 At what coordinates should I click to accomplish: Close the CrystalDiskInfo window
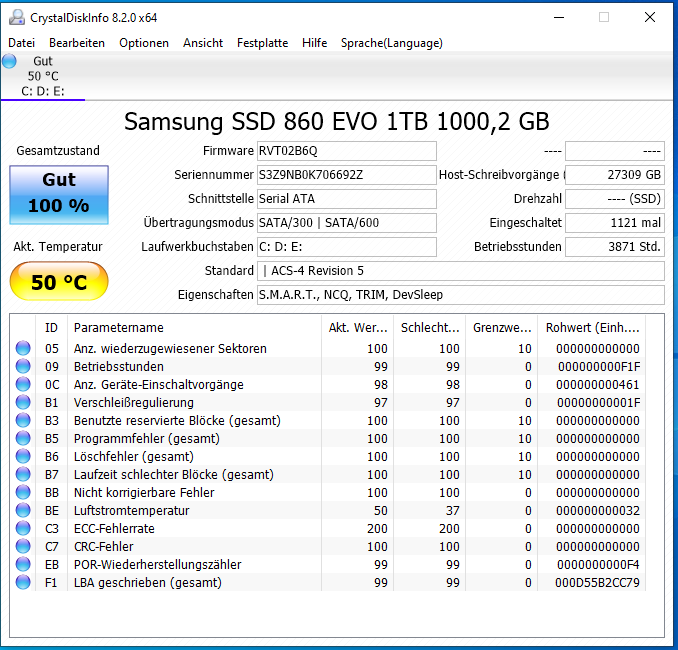point(649,18)
